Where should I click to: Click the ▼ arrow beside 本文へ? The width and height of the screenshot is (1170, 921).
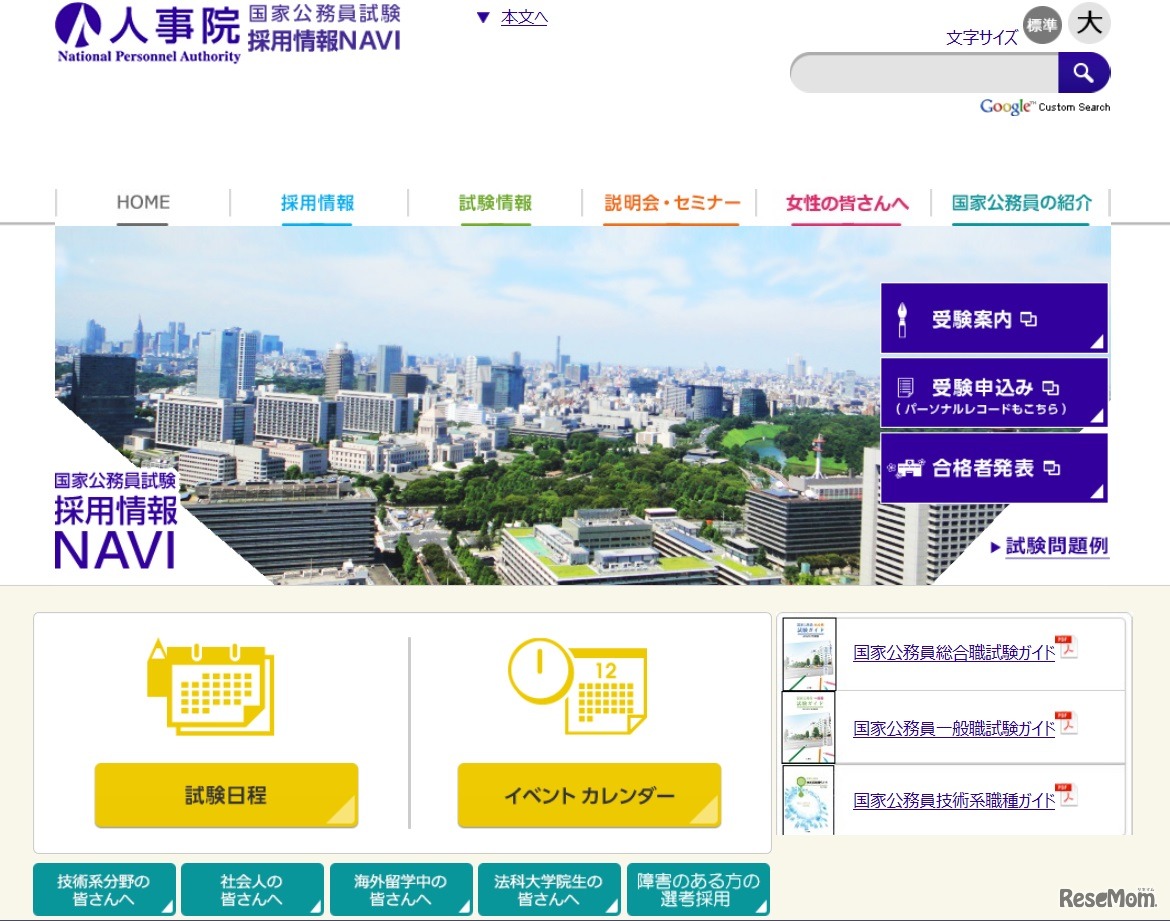coord(484,17)
